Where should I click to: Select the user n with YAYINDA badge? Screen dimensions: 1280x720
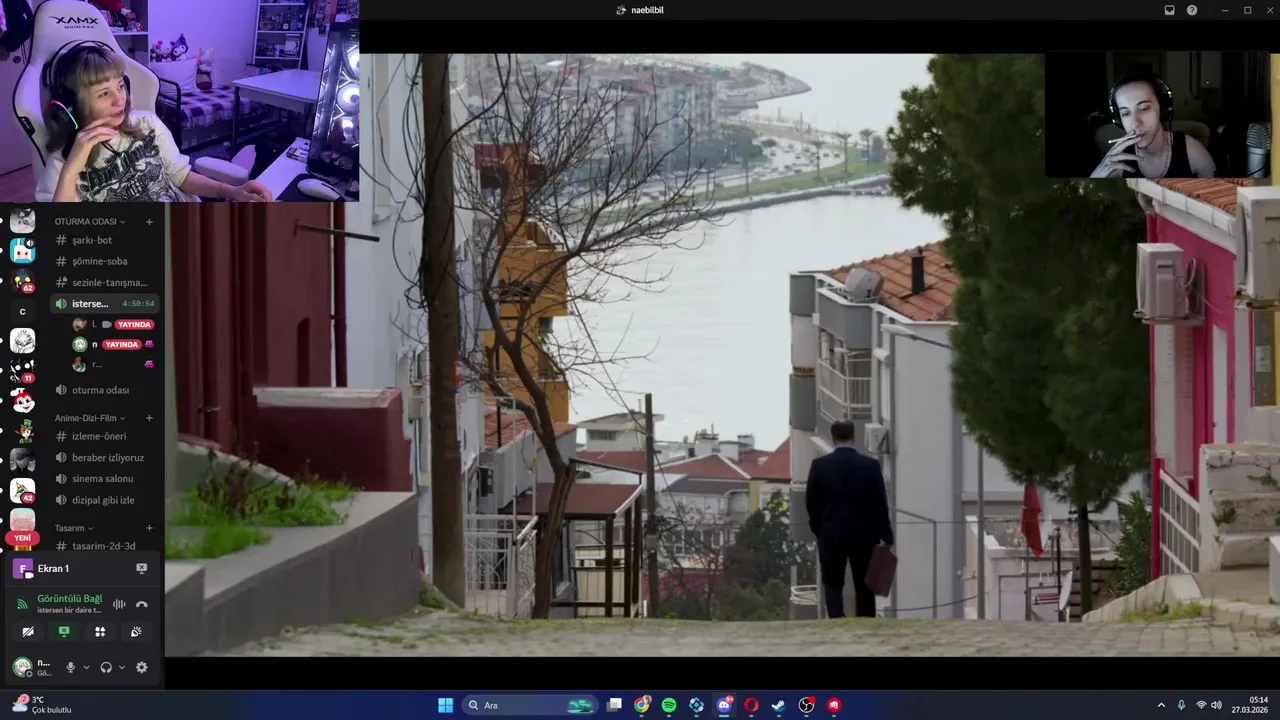coord(112,344)
